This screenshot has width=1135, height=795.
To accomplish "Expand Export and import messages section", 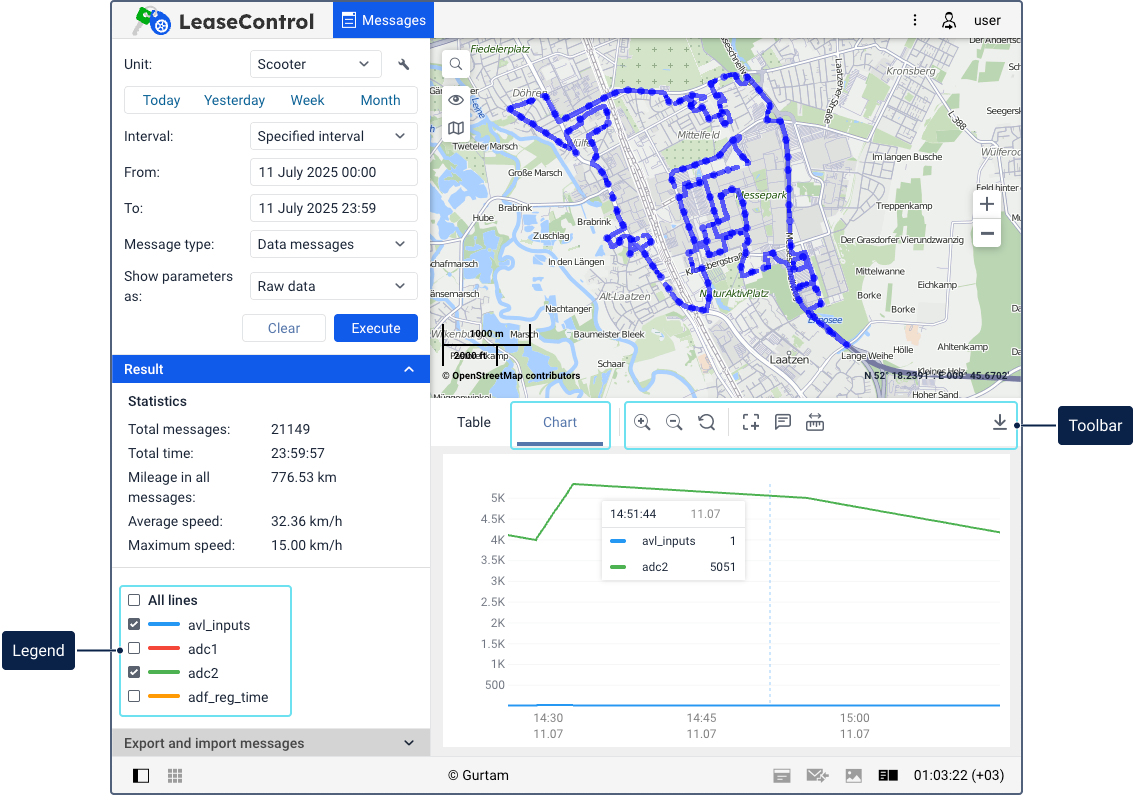I will (271, 743).
